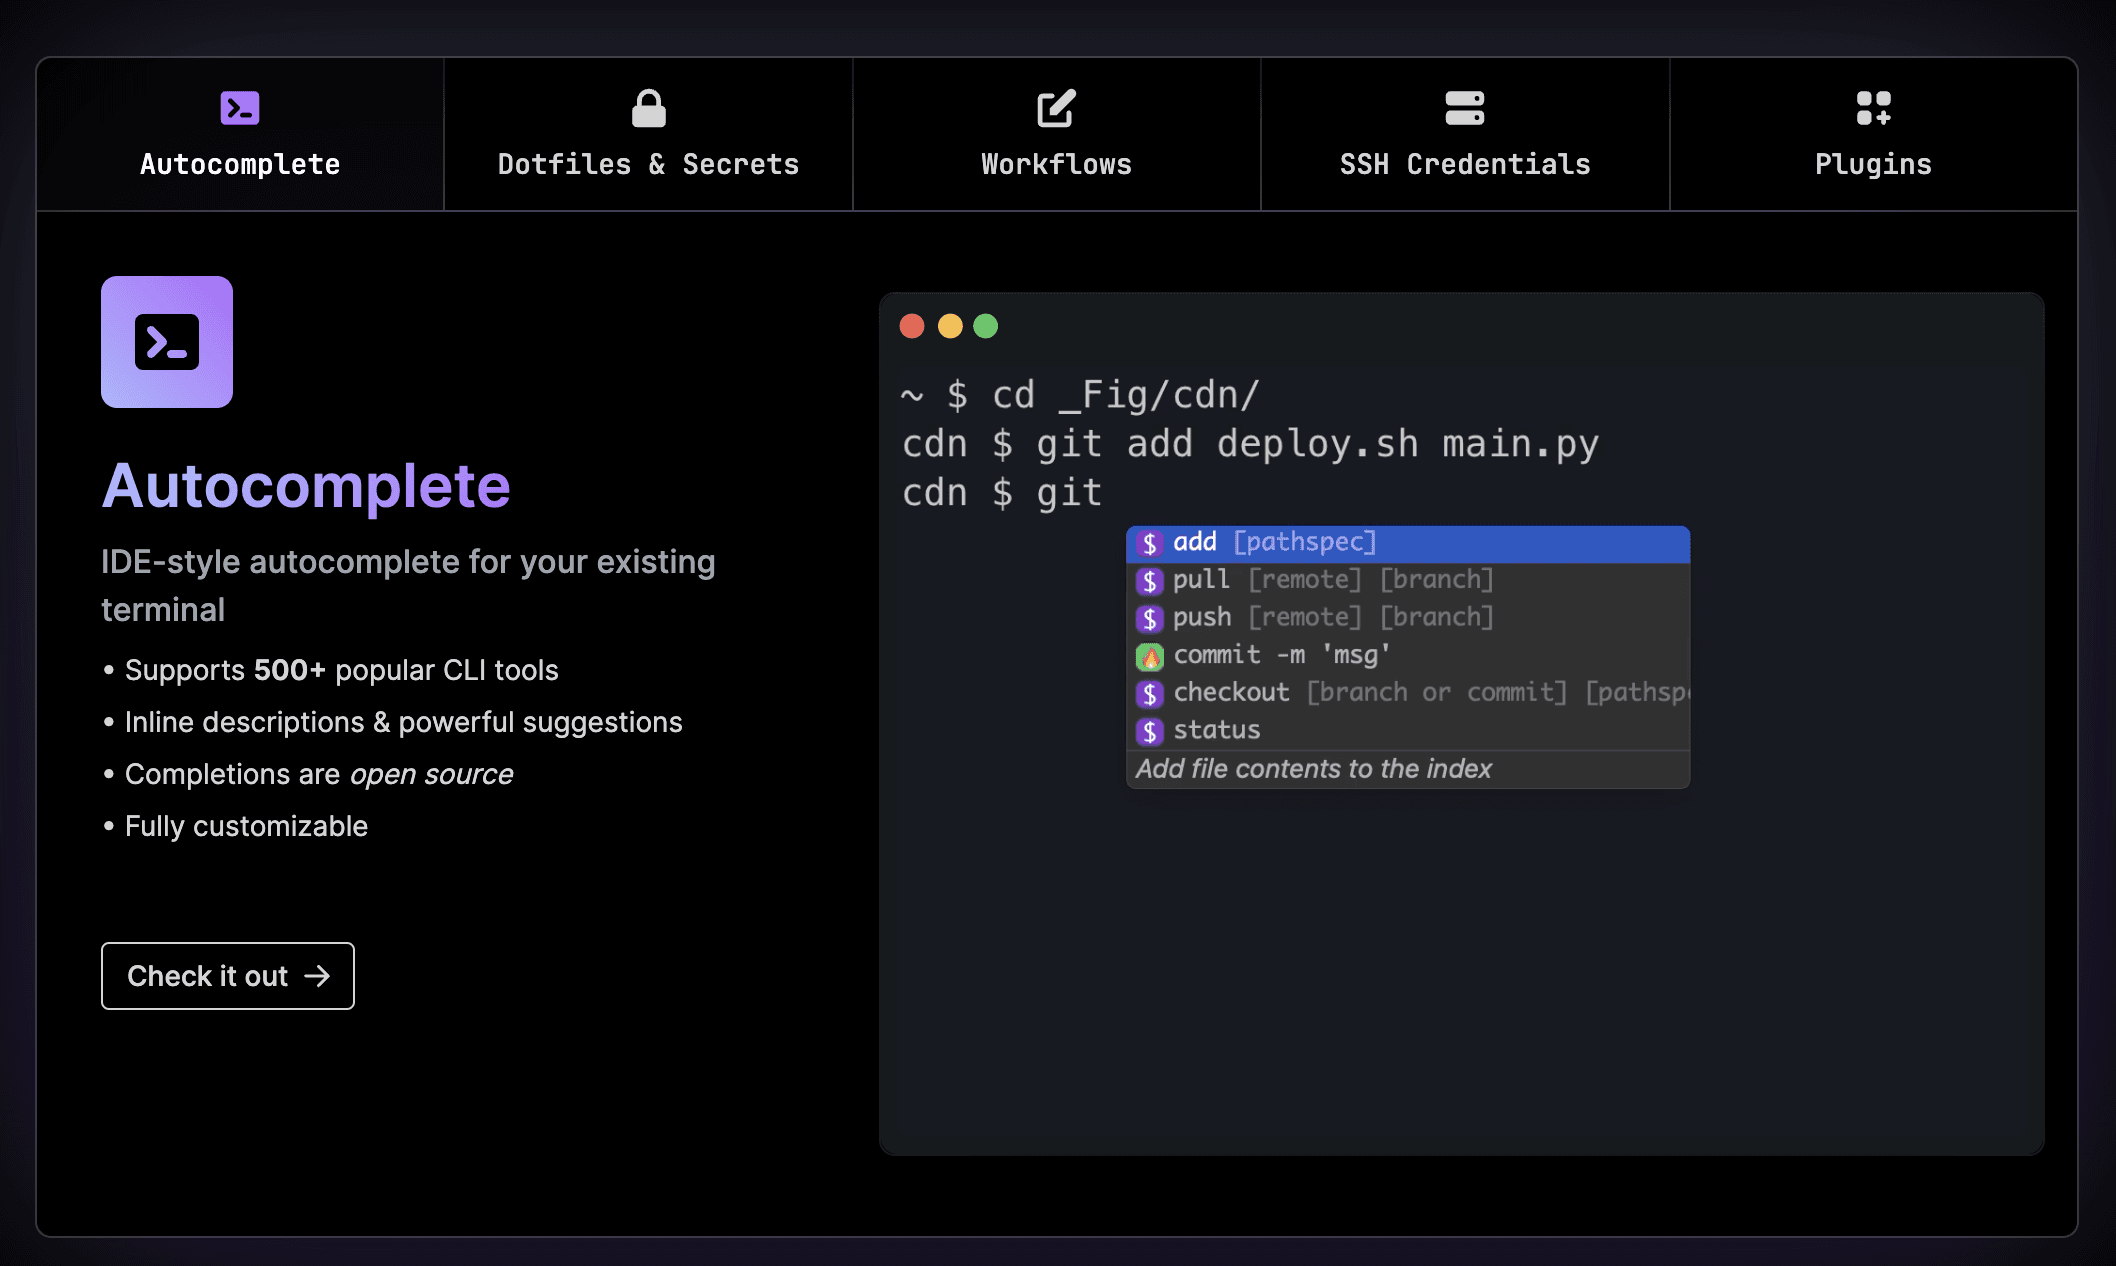Viewport: 2116px width, 1266px height.
Task: Click 'Inline descriptions & powerful suggestions' bullet
Action: click(393, 722)
